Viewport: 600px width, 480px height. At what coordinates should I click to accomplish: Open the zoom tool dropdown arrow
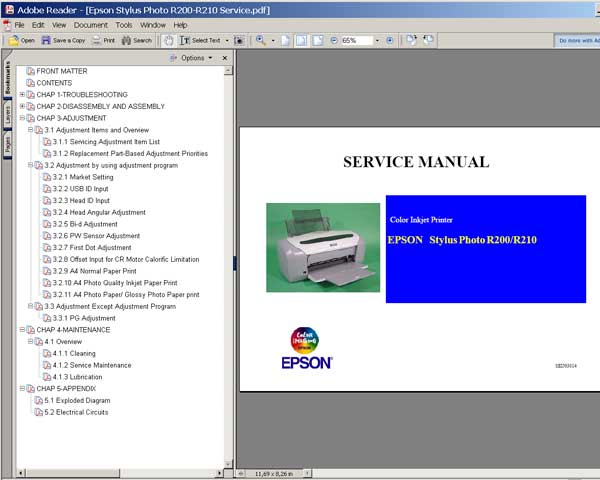tap(273, 41)
